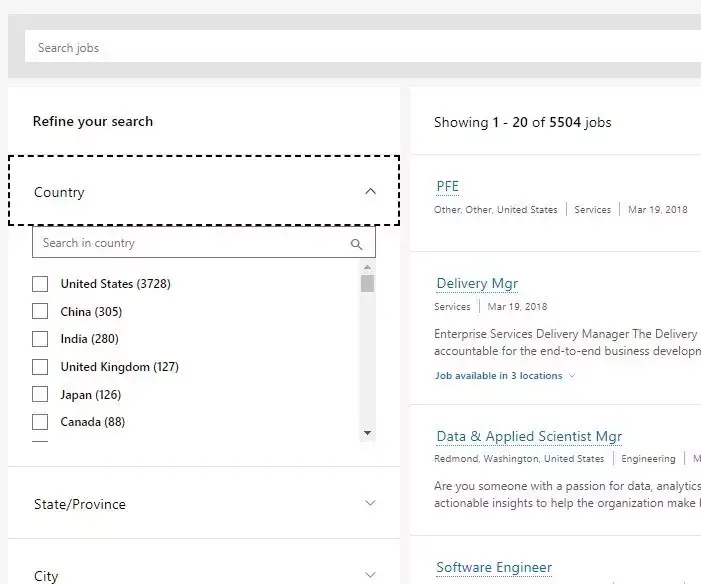The width and height of the screenshot is (701, 584).
Task: Open Data & Applied Scientist Mgr listing
Action: [x=529, y=437]
